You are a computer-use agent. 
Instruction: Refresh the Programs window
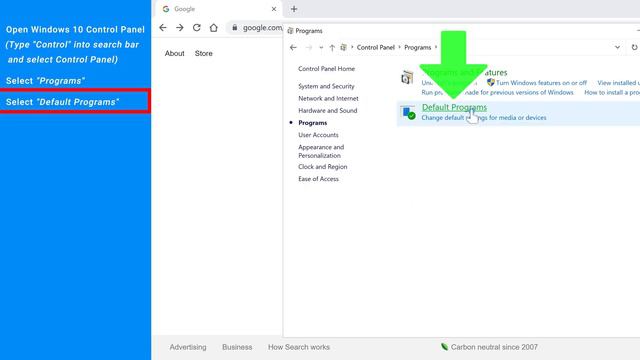tap(634, 47)
